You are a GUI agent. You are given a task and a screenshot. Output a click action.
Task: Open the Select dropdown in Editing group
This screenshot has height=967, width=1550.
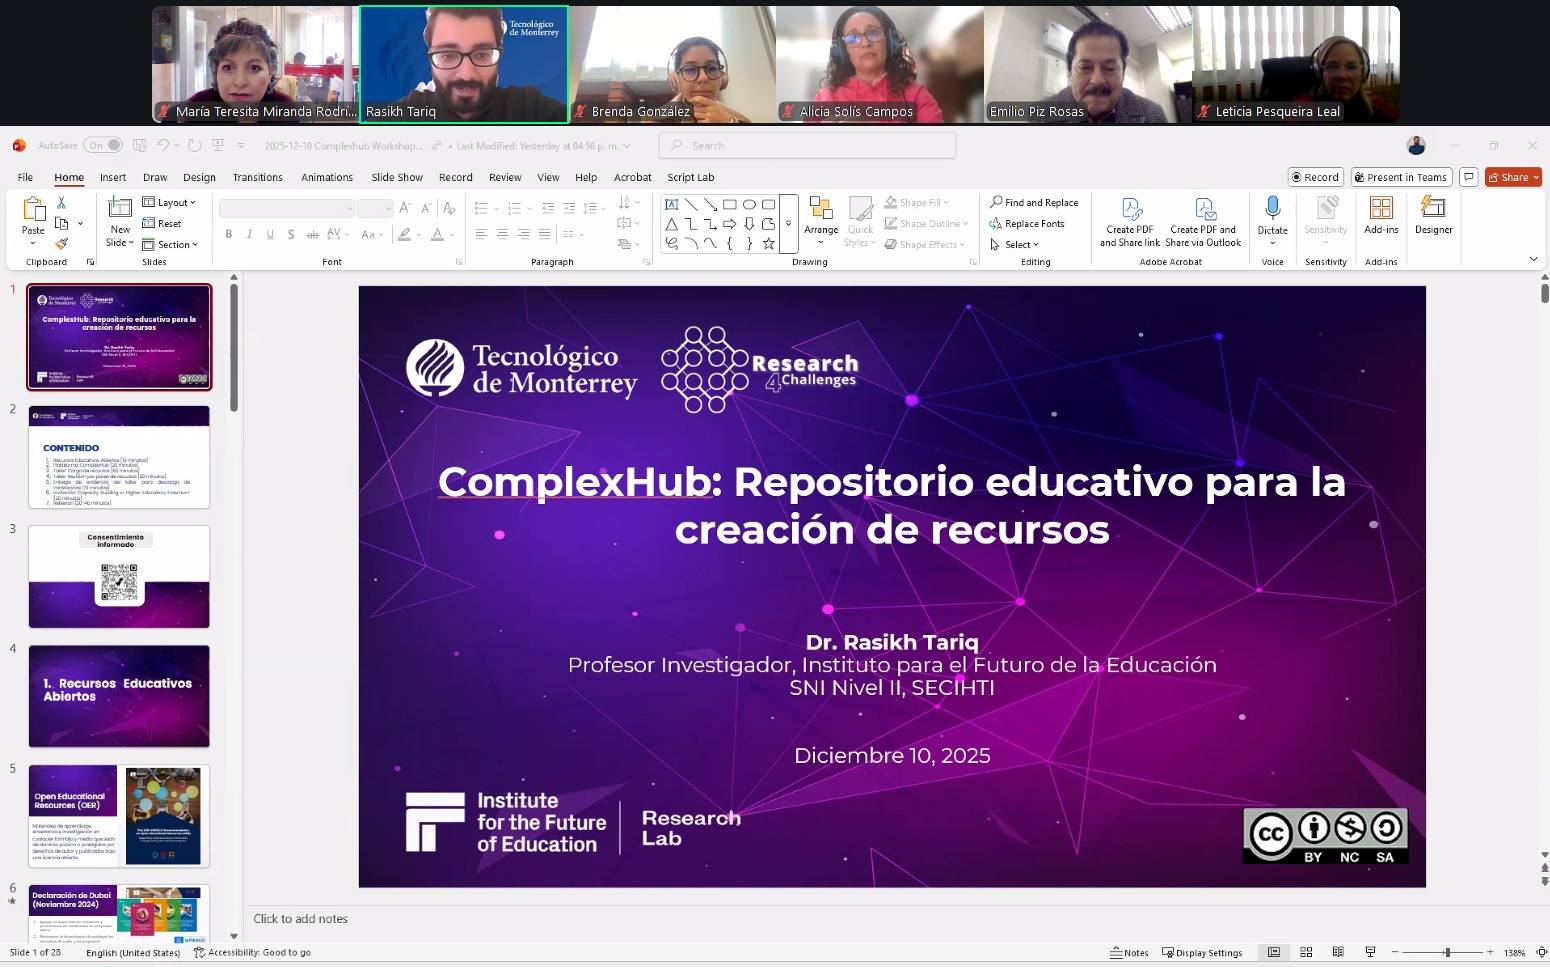pyautogui.click(x=1015, y=245)
